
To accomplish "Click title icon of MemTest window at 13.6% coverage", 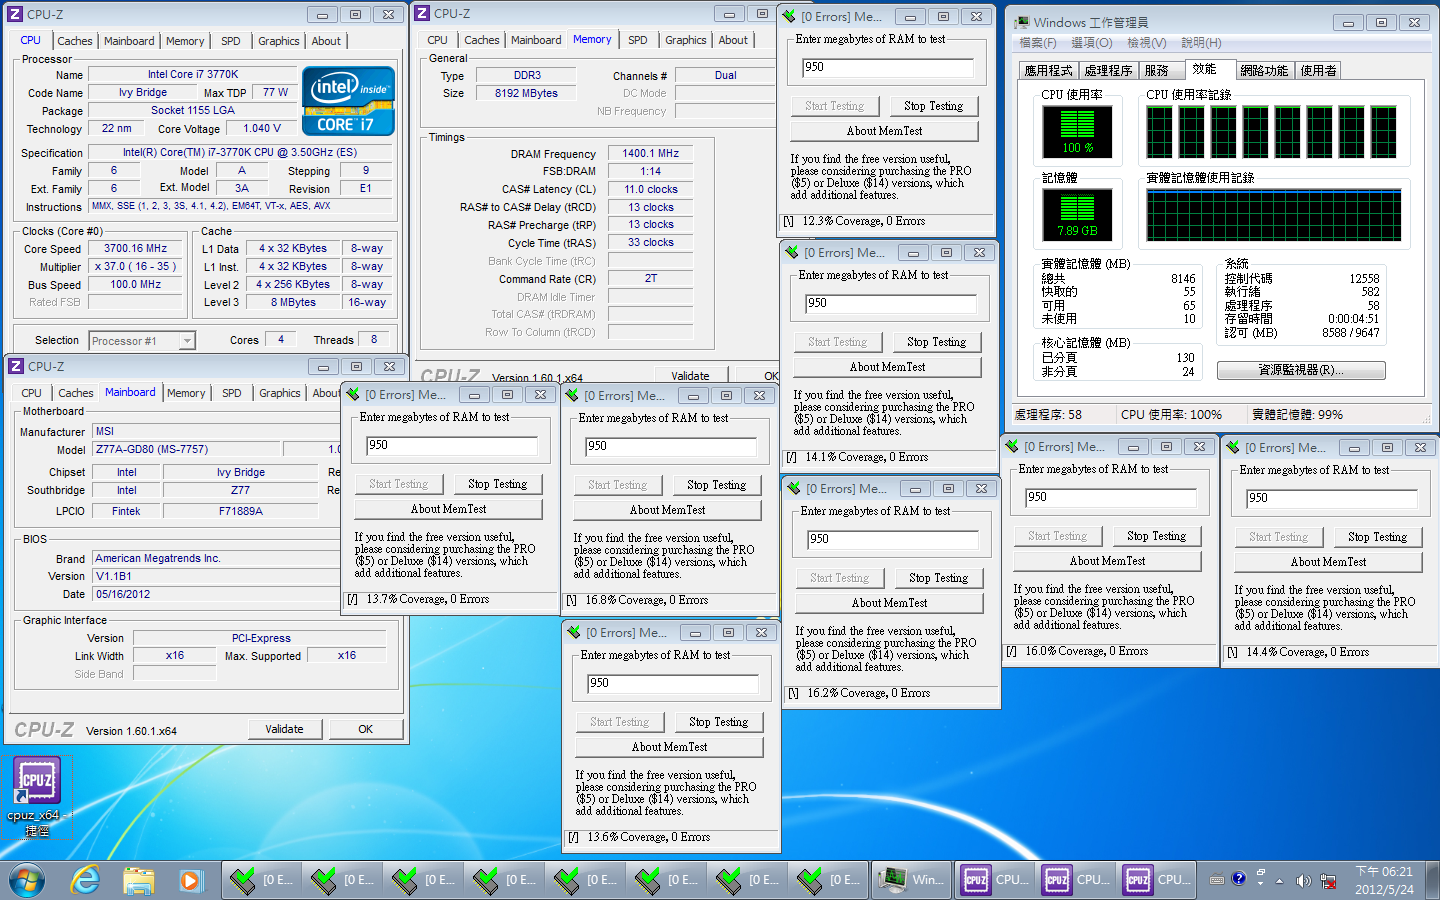I will [x=574, y=632].
